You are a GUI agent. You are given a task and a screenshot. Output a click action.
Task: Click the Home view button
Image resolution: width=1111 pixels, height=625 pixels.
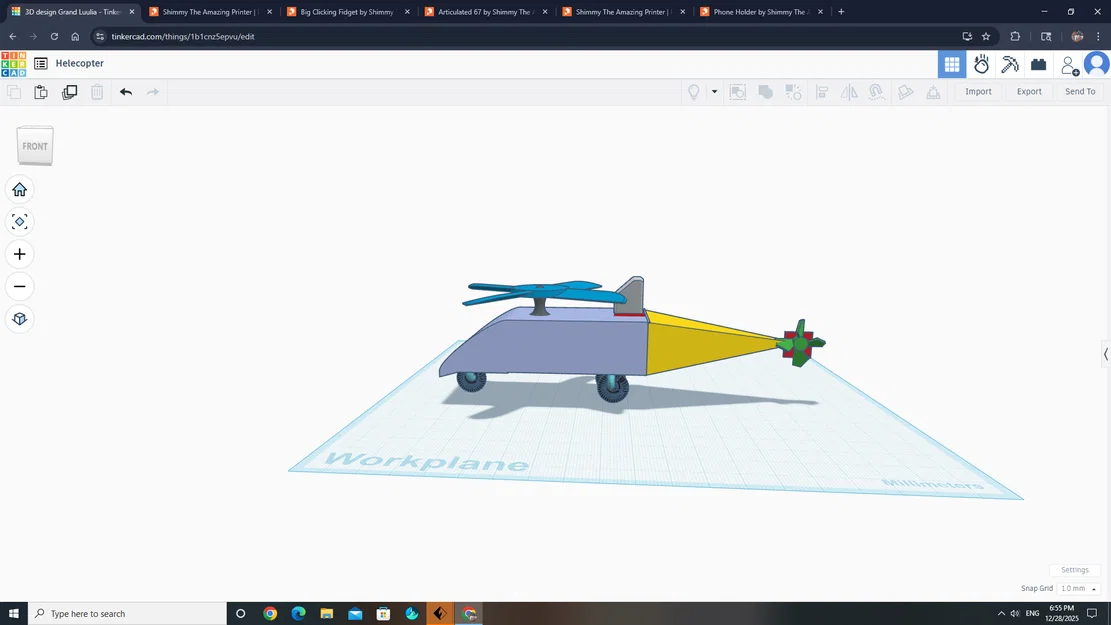[19, 189]
